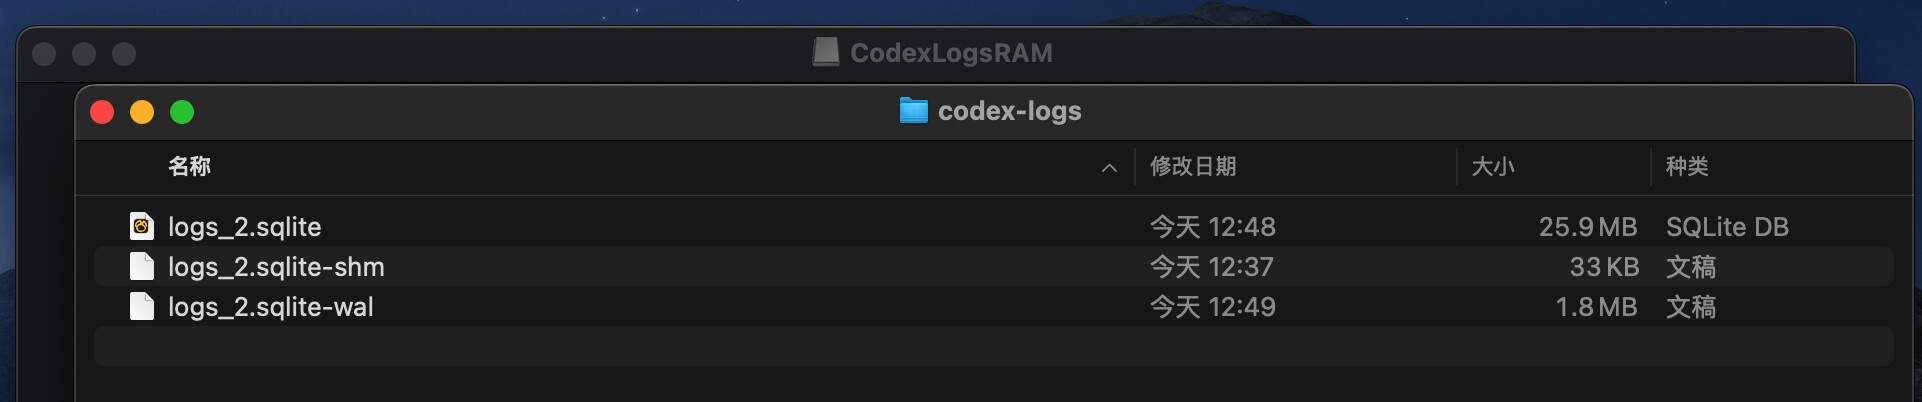This screenshot has width=1922, height=402.
Task: Select the logs_2.sqlite database file icon
Action: pyautogui.click(x=142, y=227)
